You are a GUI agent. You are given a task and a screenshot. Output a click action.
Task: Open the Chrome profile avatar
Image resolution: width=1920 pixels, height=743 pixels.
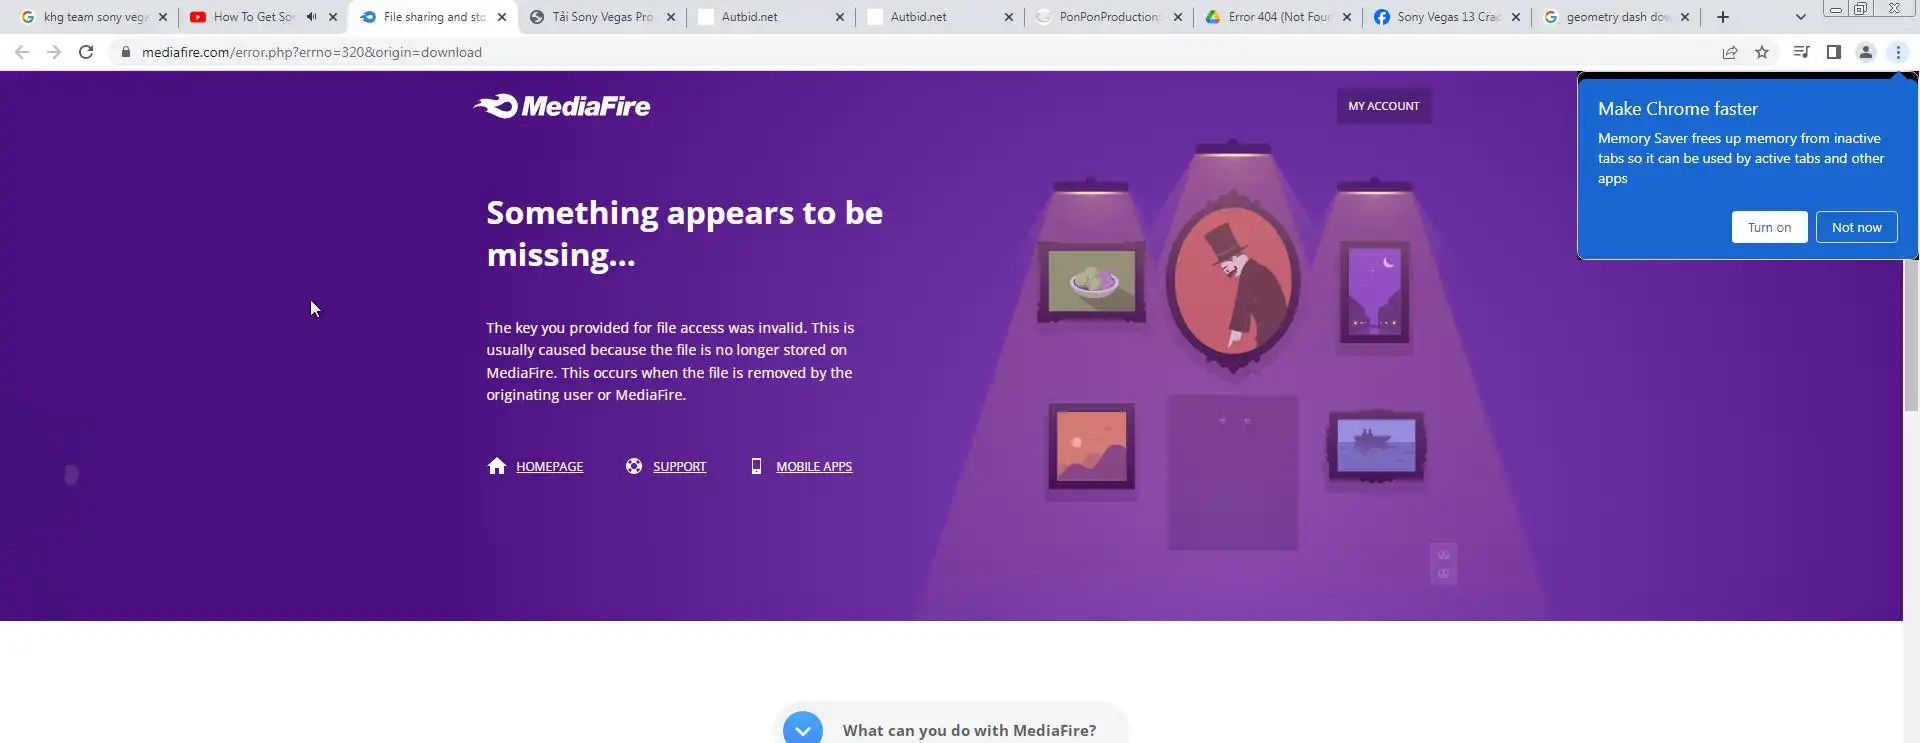point(1866,52)
